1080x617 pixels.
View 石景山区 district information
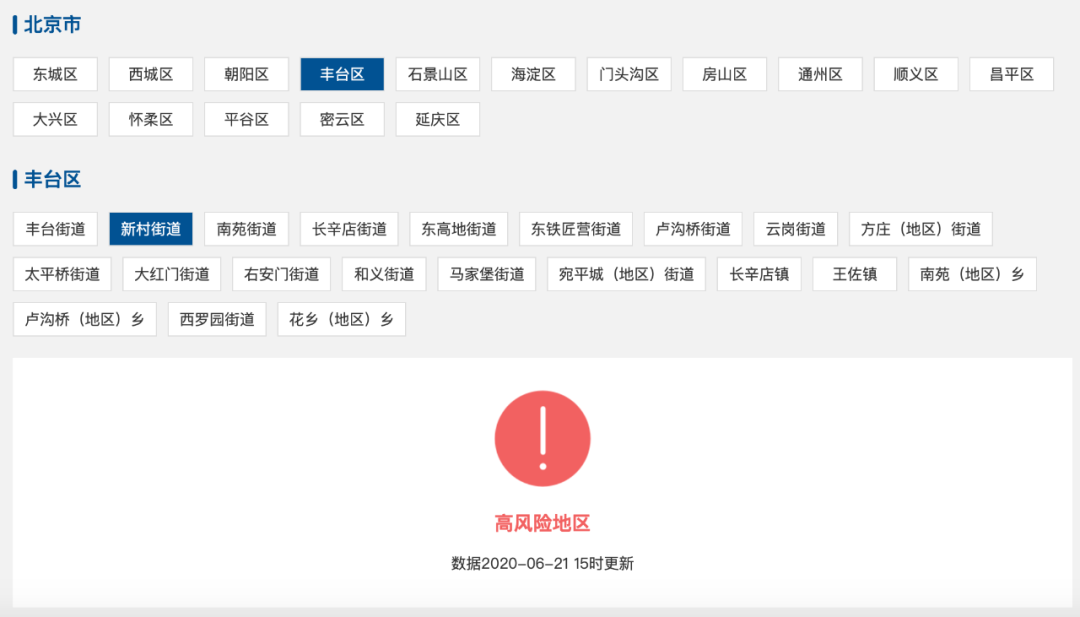coord(437,74)
